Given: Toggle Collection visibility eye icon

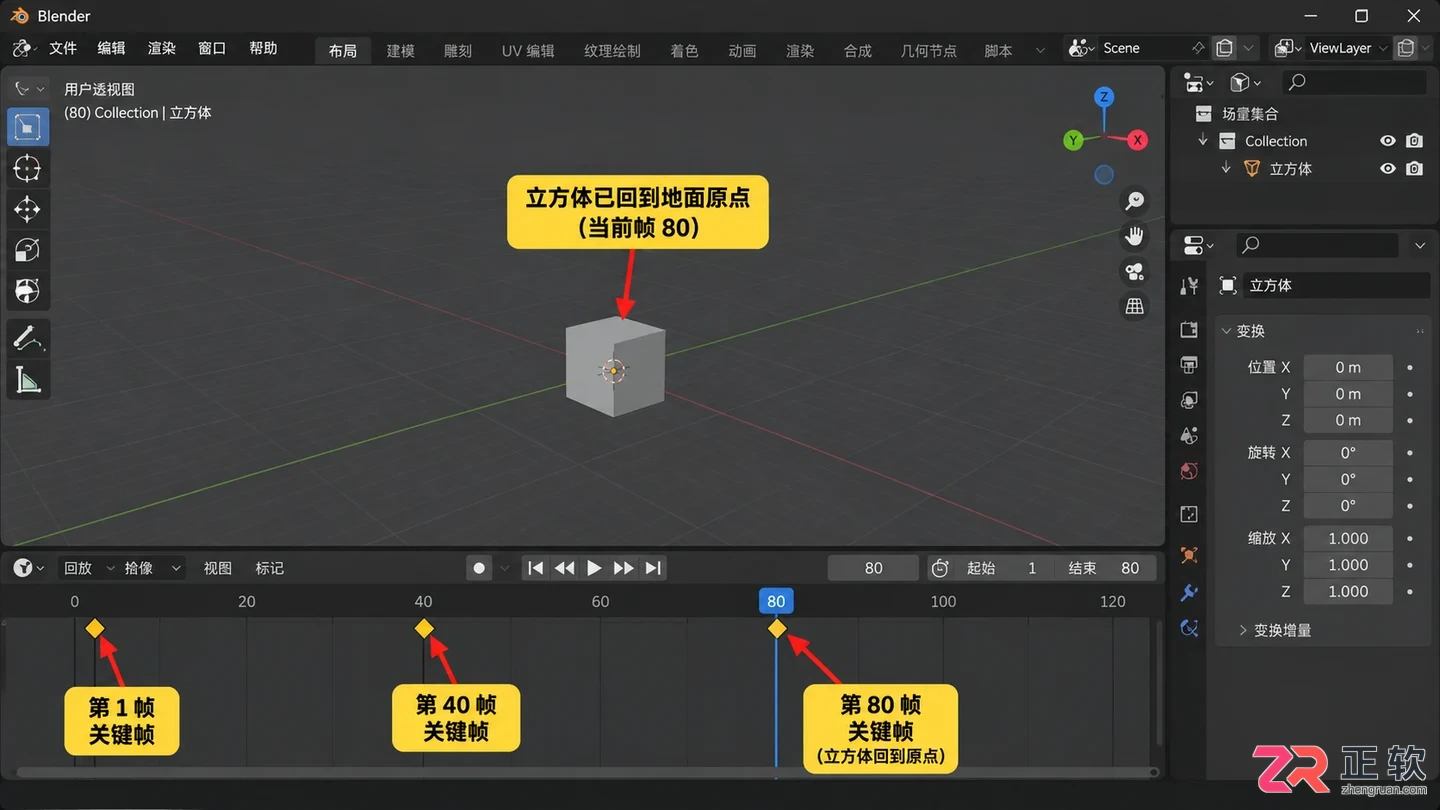Looking at the screenshot, I should (1387, 141).
